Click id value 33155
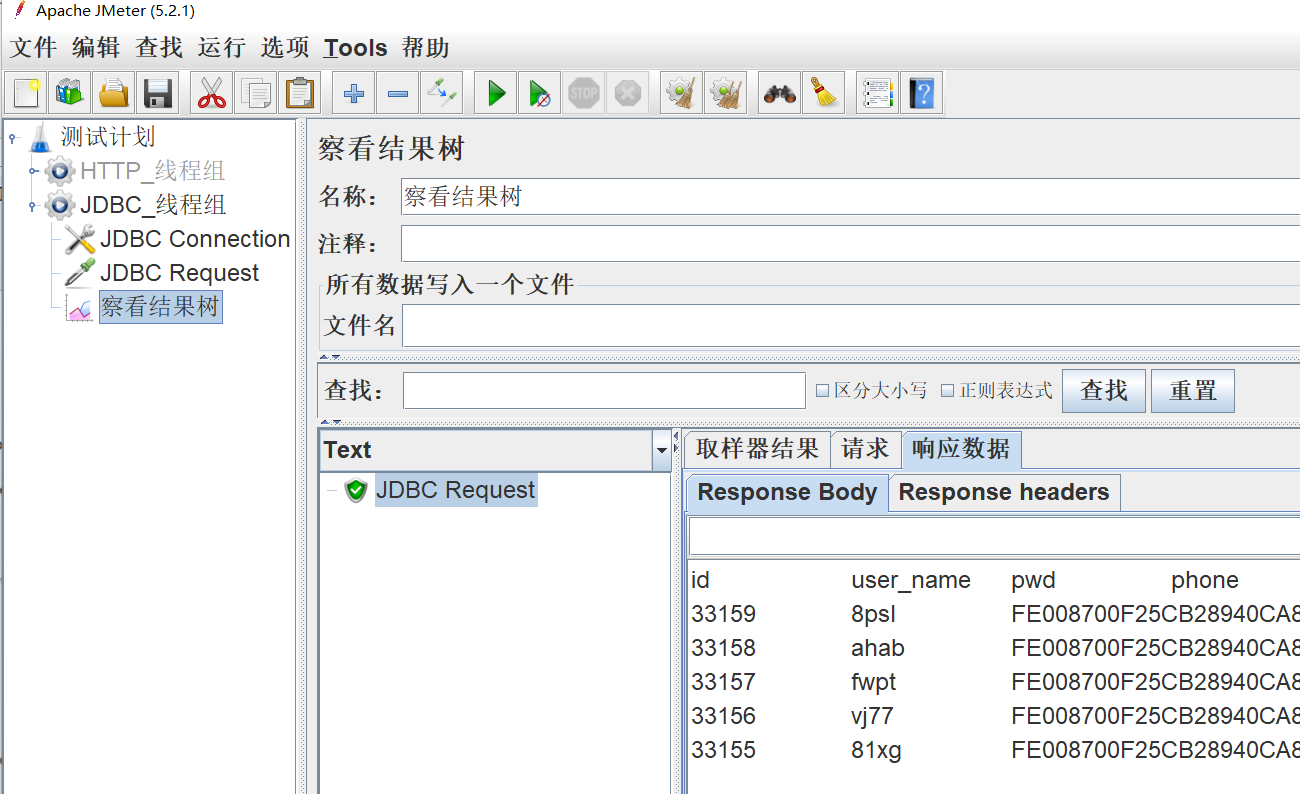 point(723,750)
